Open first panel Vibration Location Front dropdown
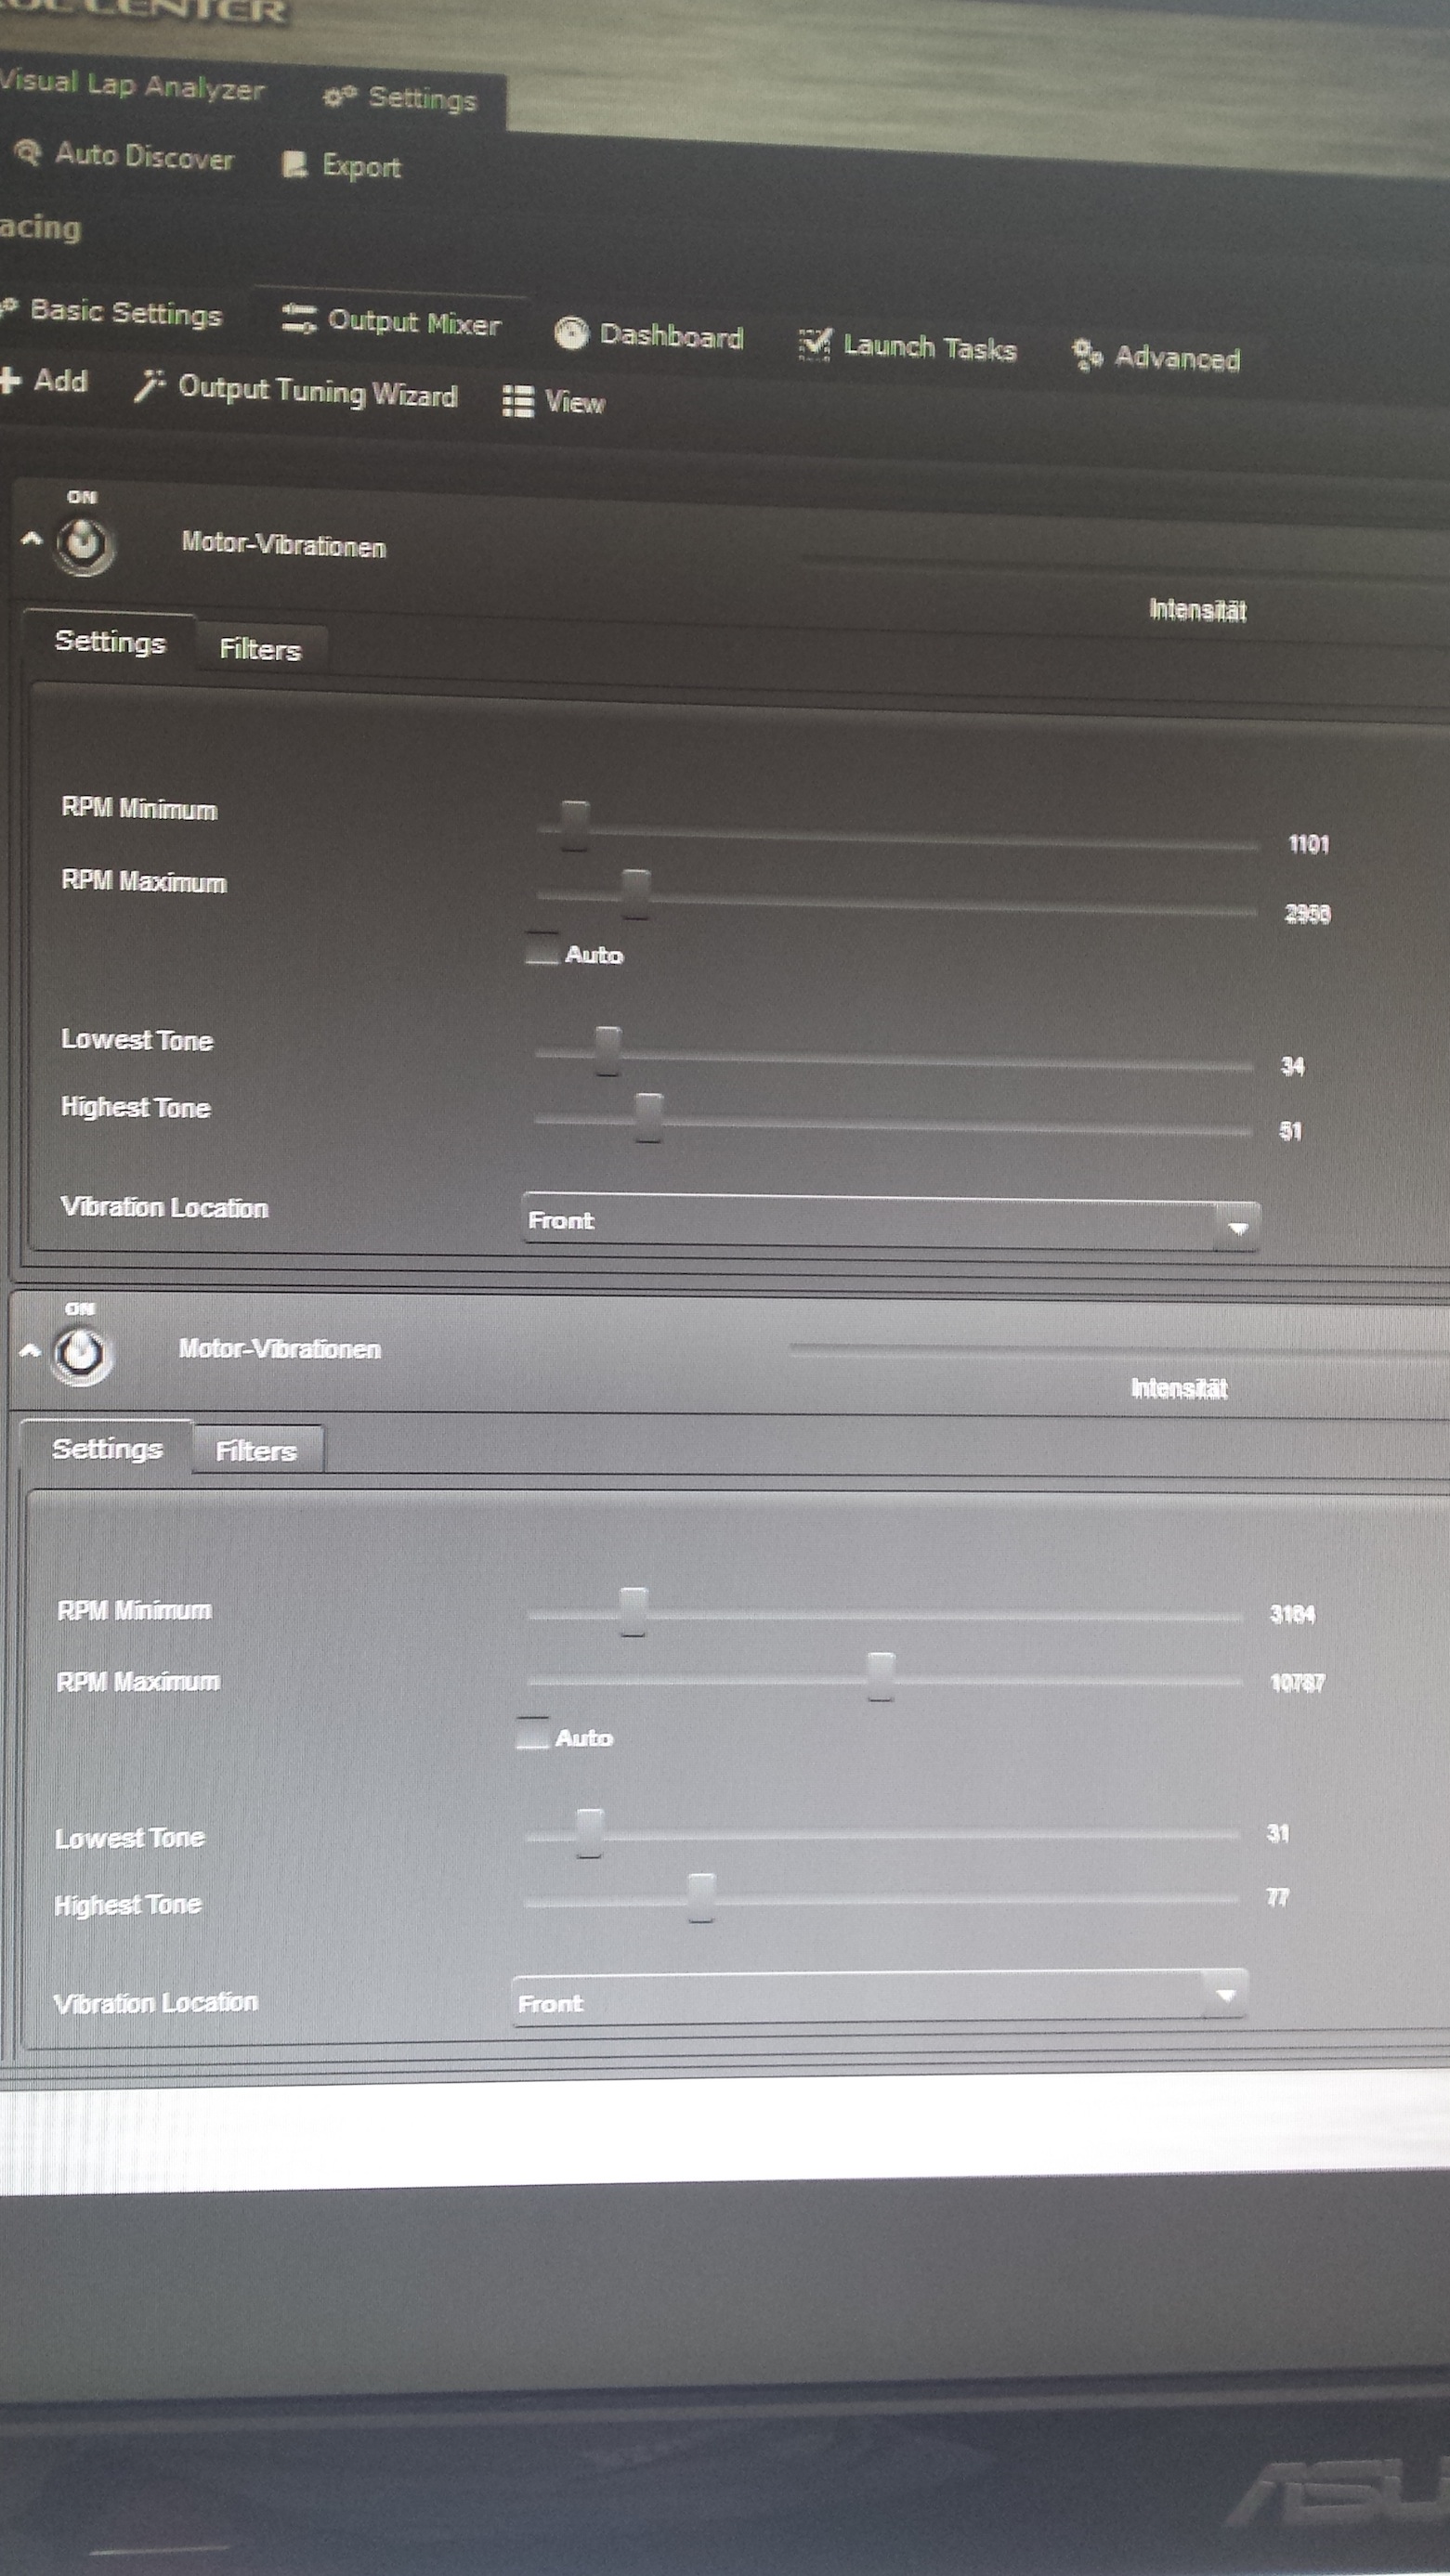The image size is (1450, 2576). (x=890, y=1221)
